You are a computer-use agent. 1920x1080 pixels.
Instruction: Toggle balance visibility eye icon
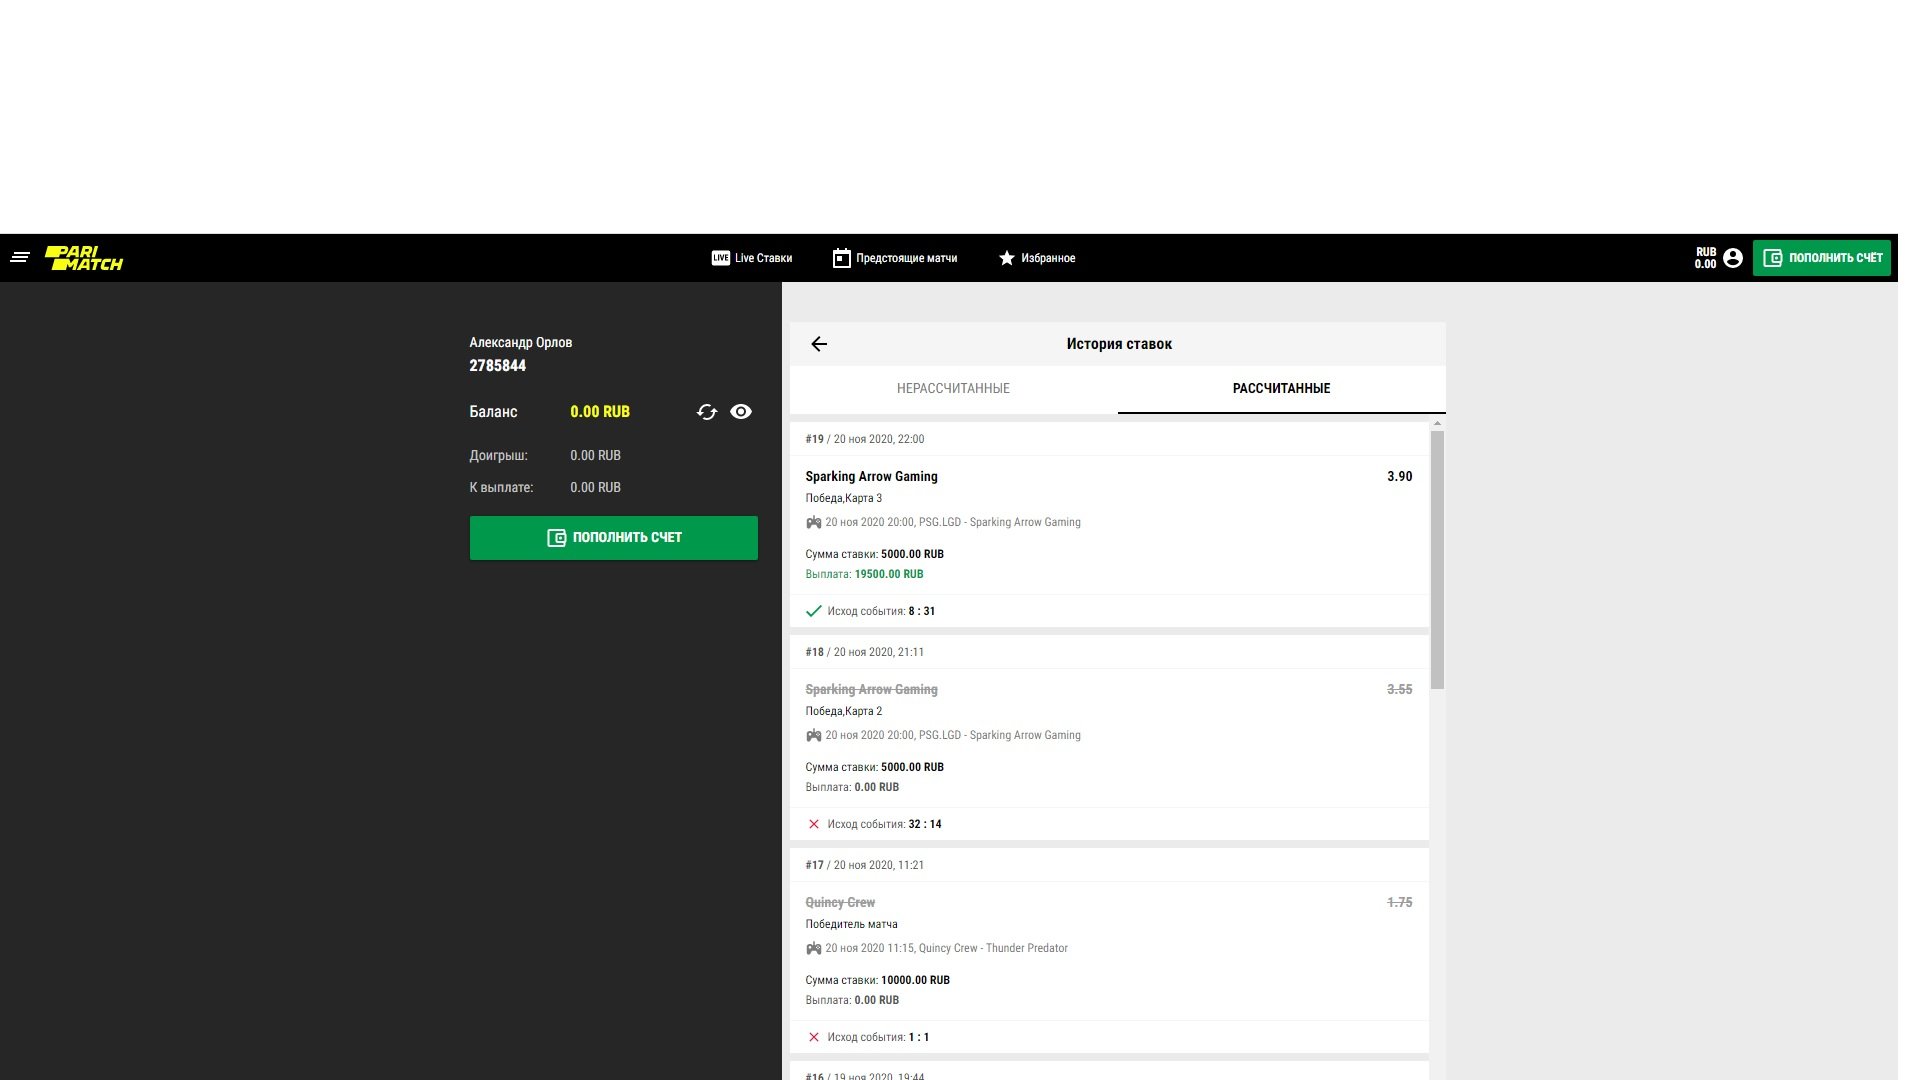click(x=741, y=412)
